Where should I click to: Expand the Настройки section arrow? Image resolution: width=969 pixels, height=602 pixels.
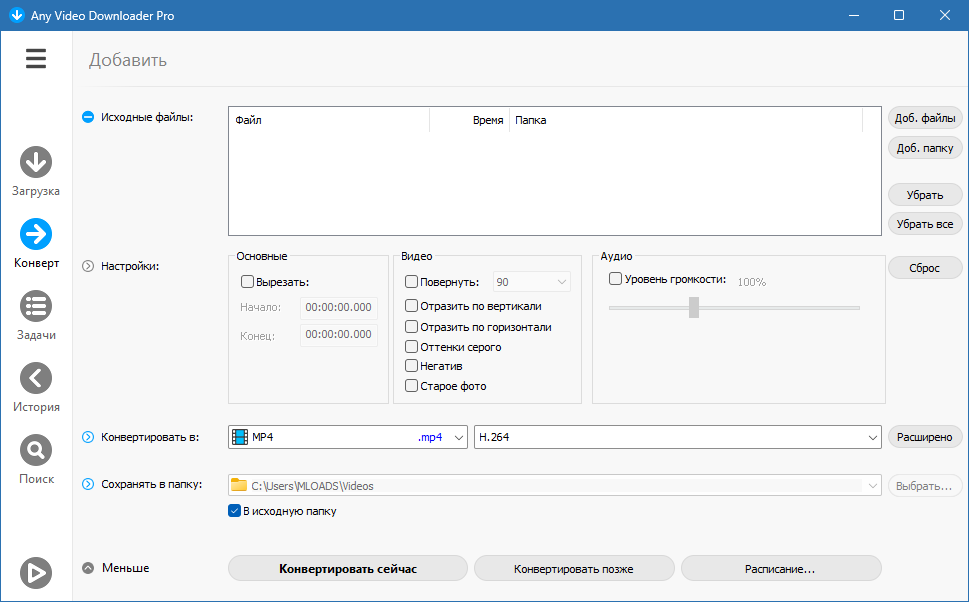(x=88, y=266)
